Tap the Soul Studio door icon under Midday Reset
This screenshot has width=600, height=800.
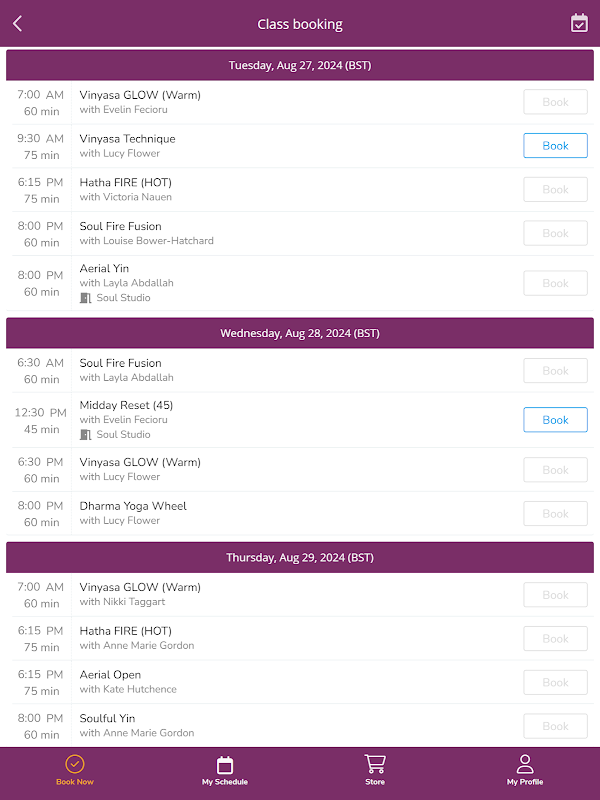point(85,435)
